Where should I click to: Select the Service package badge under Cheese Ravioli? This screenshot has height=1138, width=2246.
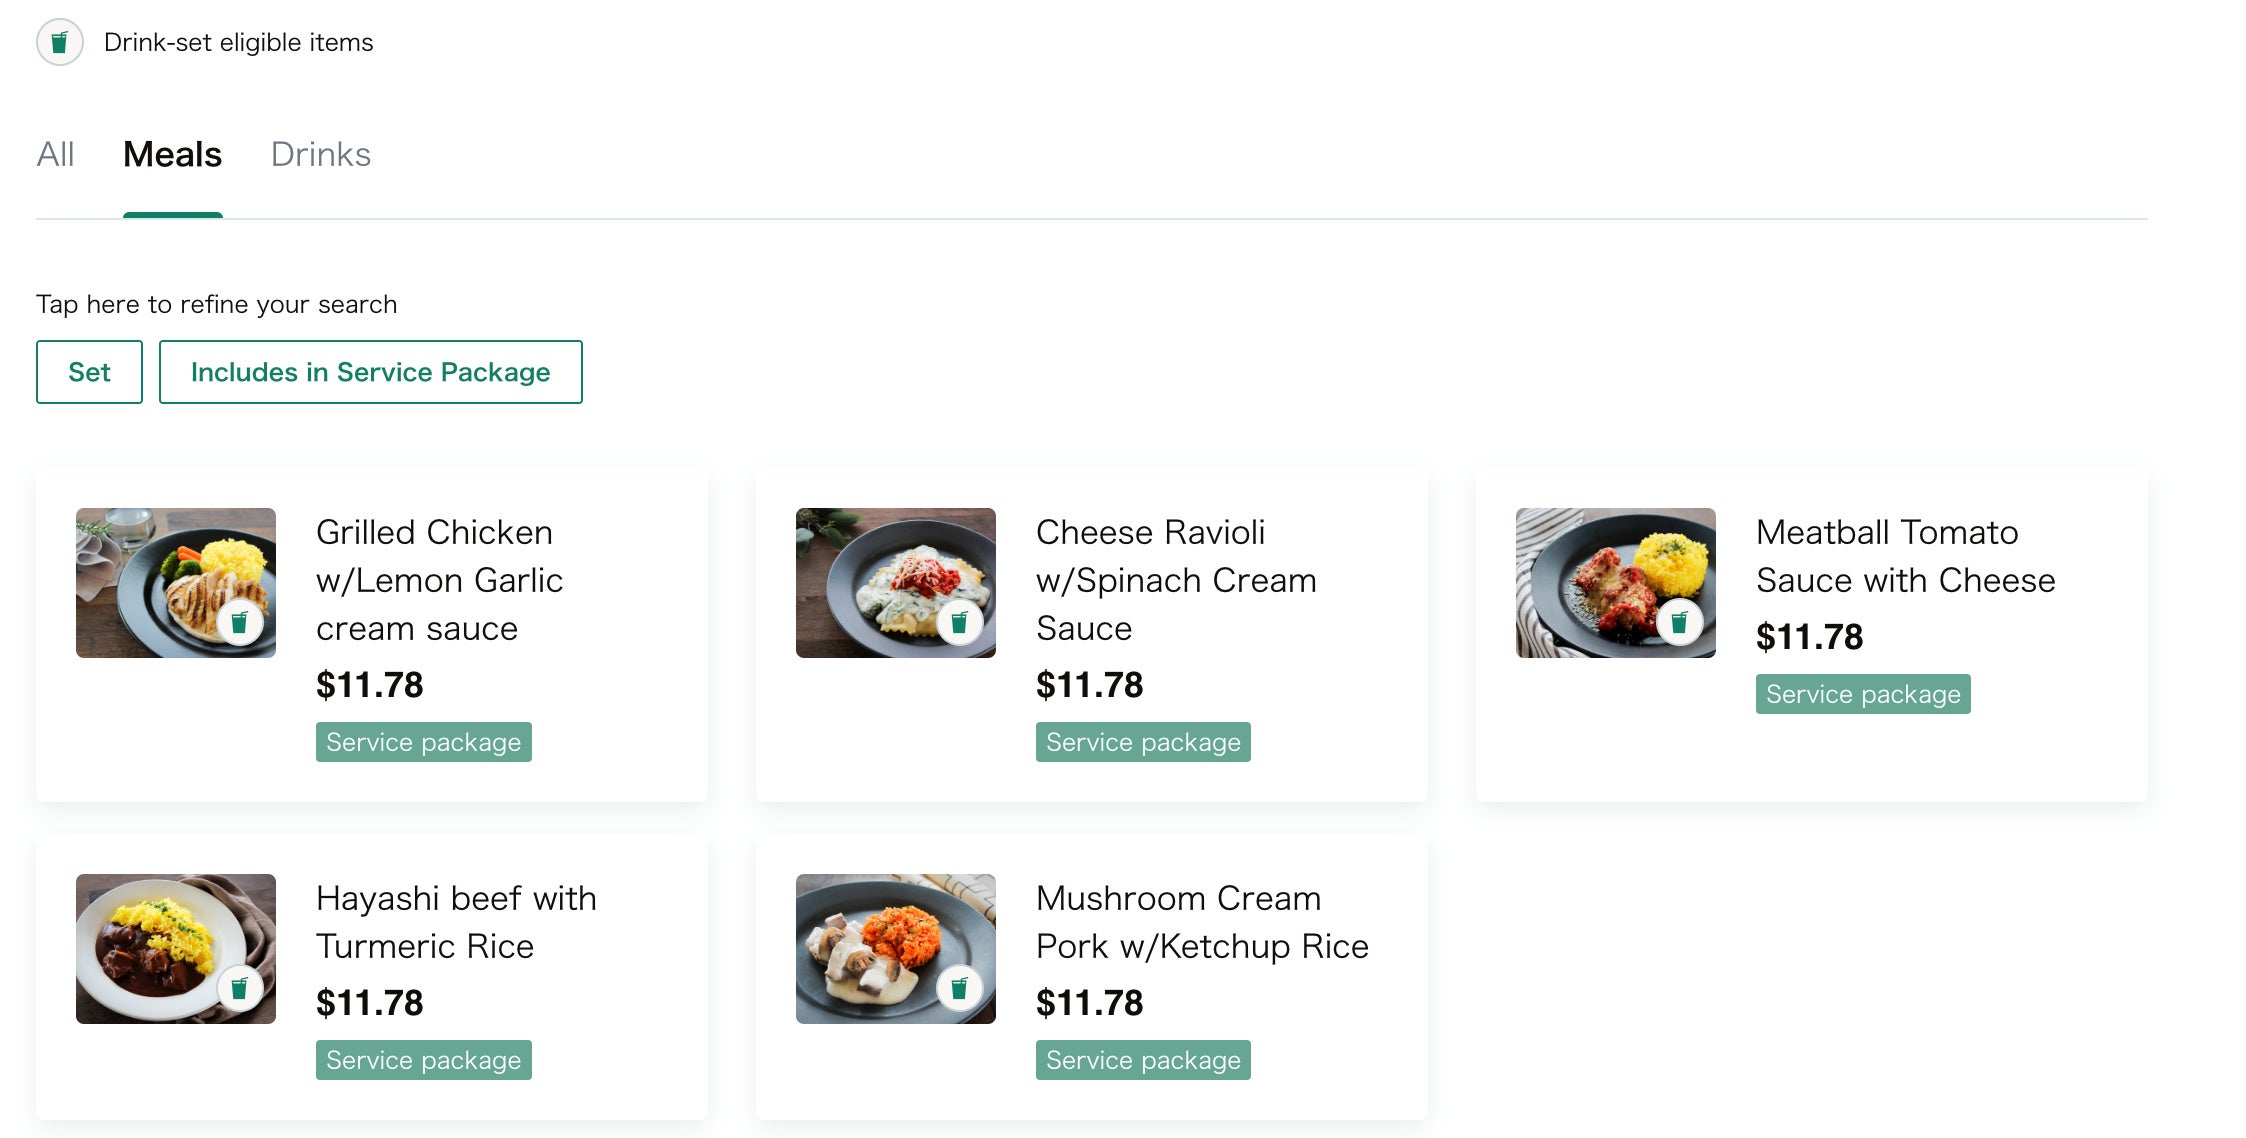pyautogui.click(x=1143, y=741)
